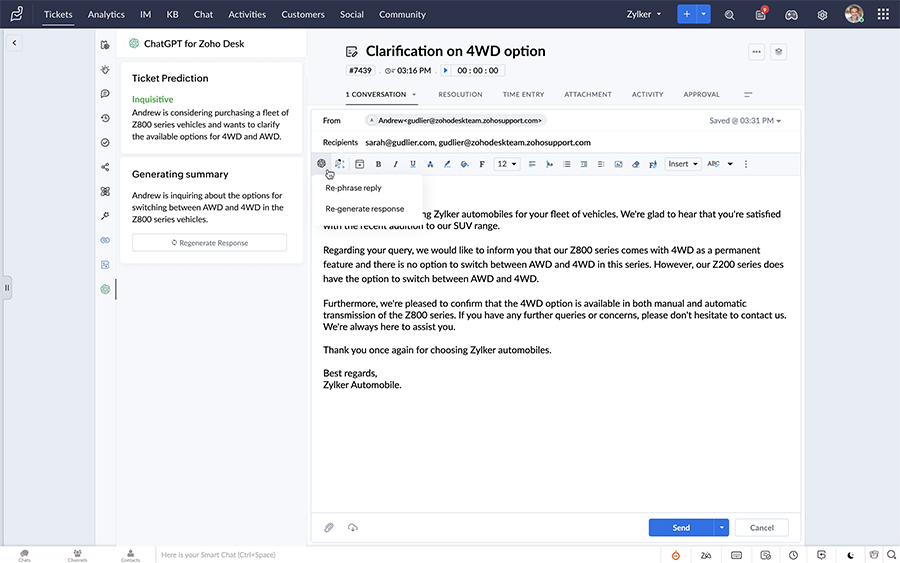Click the ChatGPT icon in editor toolbar
This screenshot has height=563, width=900.
click(321, 164)
